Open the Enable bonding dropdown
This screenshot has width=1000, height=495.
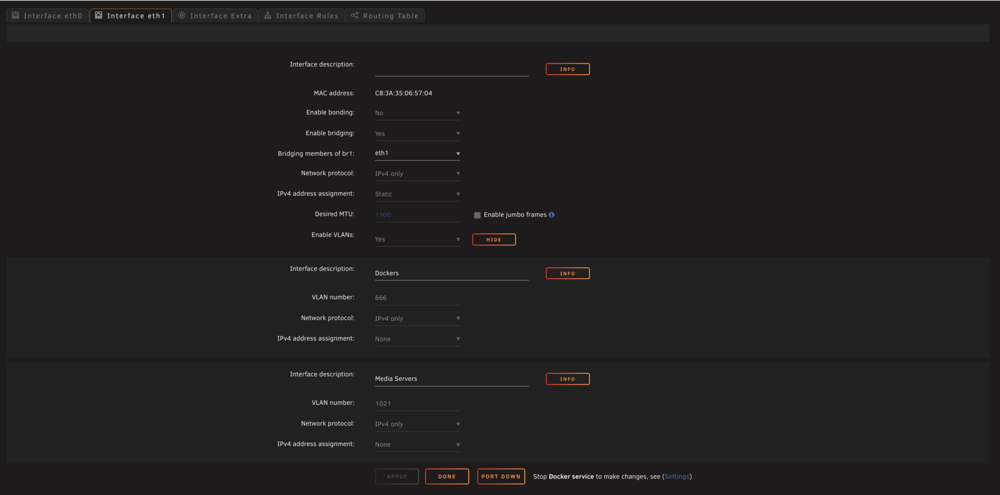click(x=417, y=113)
